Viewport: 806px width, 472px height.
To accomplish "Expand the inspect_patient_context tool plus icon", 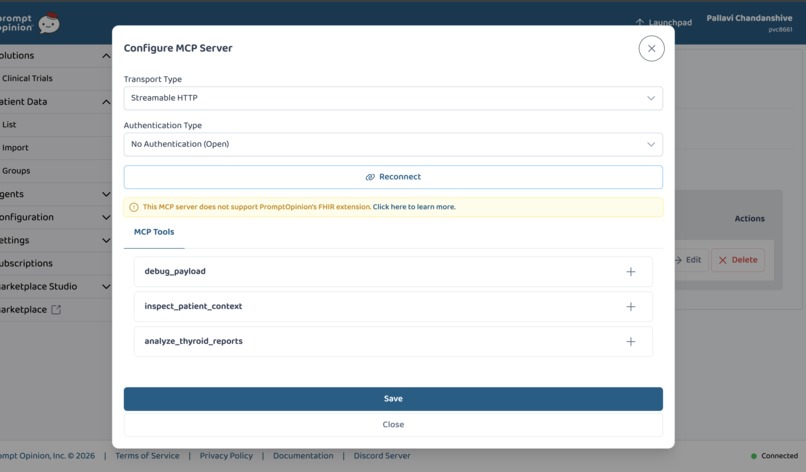I will click(x=631, y=306).
